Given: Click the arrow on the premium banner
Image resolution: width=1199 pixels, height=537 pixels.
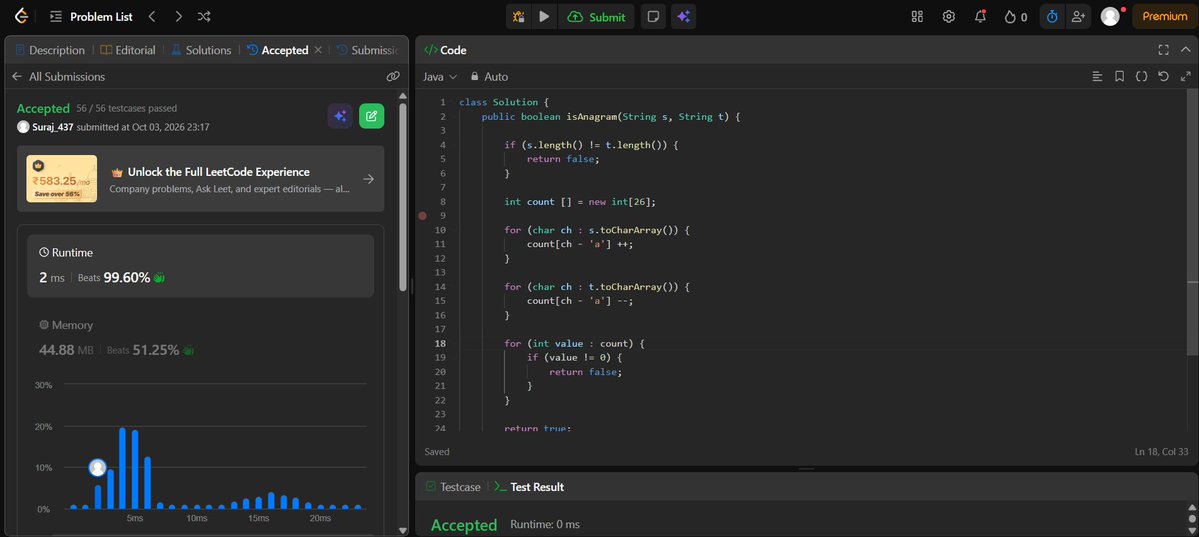Looking at the screenshot, I should pyautogui.click(x=369, y=179).
